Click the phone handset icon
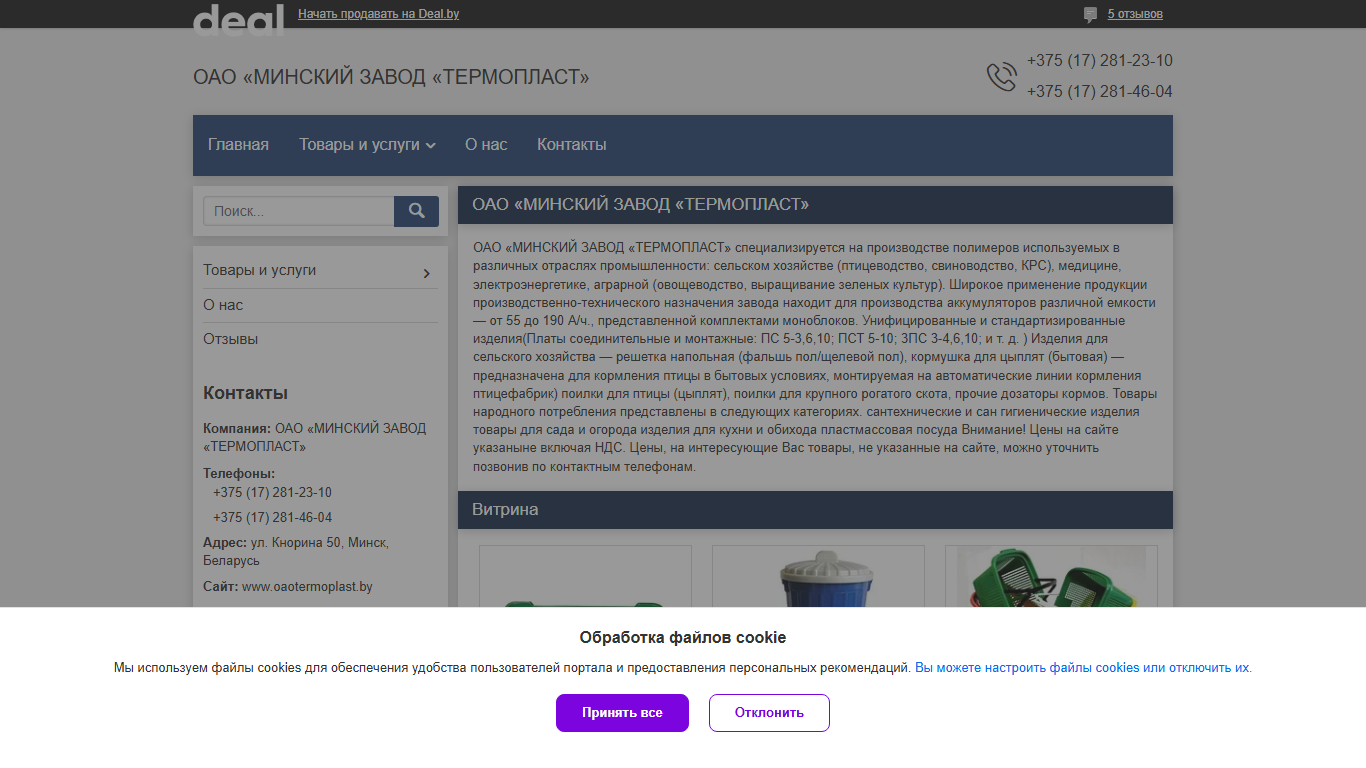The width and height of the screenshot is (1366, 768). pyautogui.click(x=1001, y=77)
